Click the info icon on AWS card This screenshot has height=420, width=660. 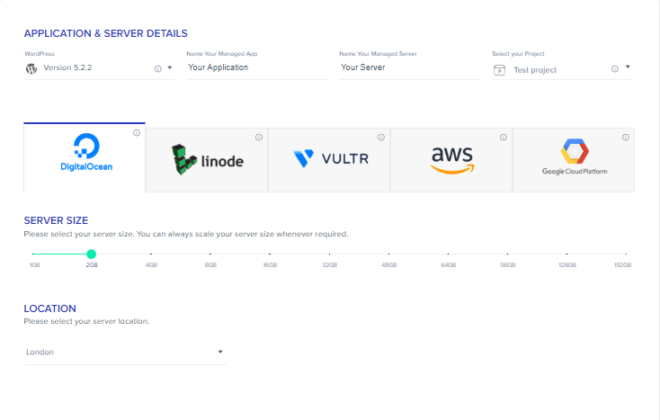click(503, 137)
